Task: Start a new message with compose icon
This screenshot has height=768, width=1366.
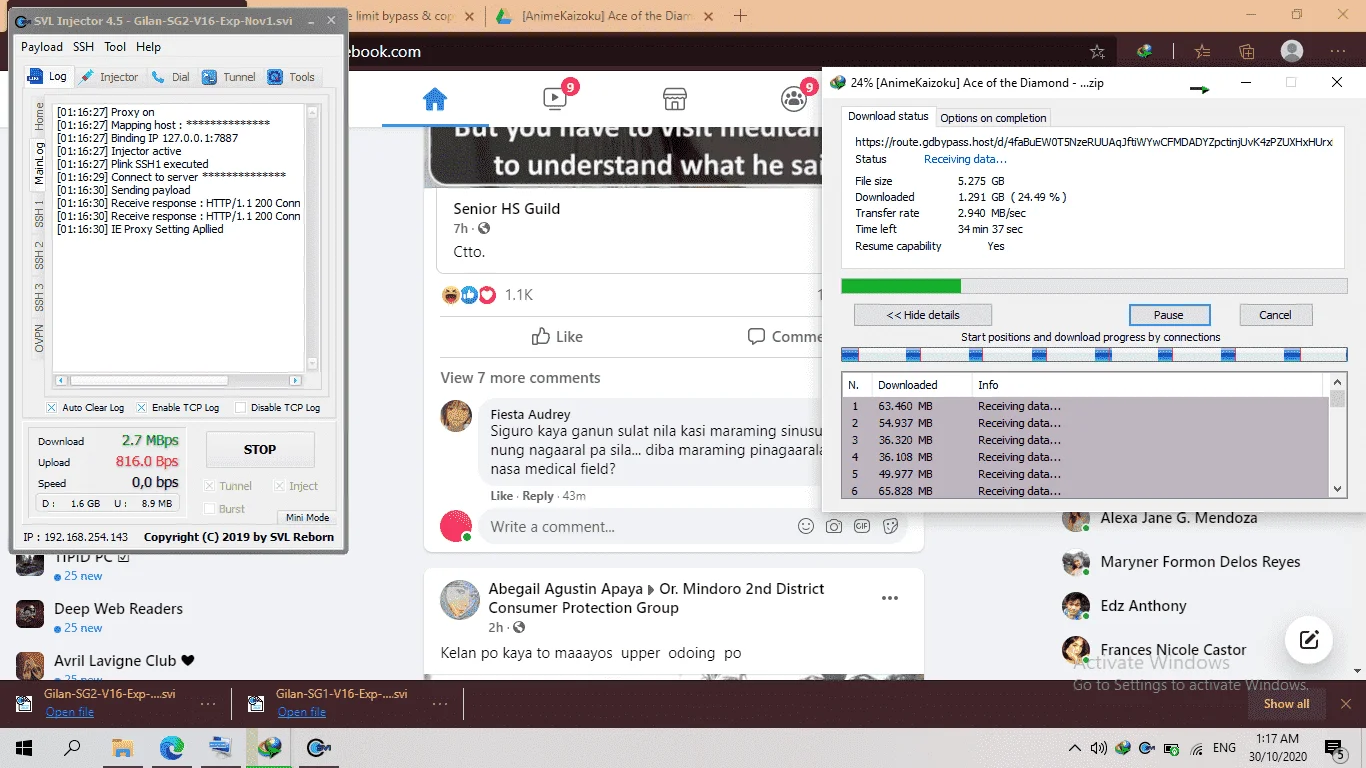Action: (x=1310, y=639)
